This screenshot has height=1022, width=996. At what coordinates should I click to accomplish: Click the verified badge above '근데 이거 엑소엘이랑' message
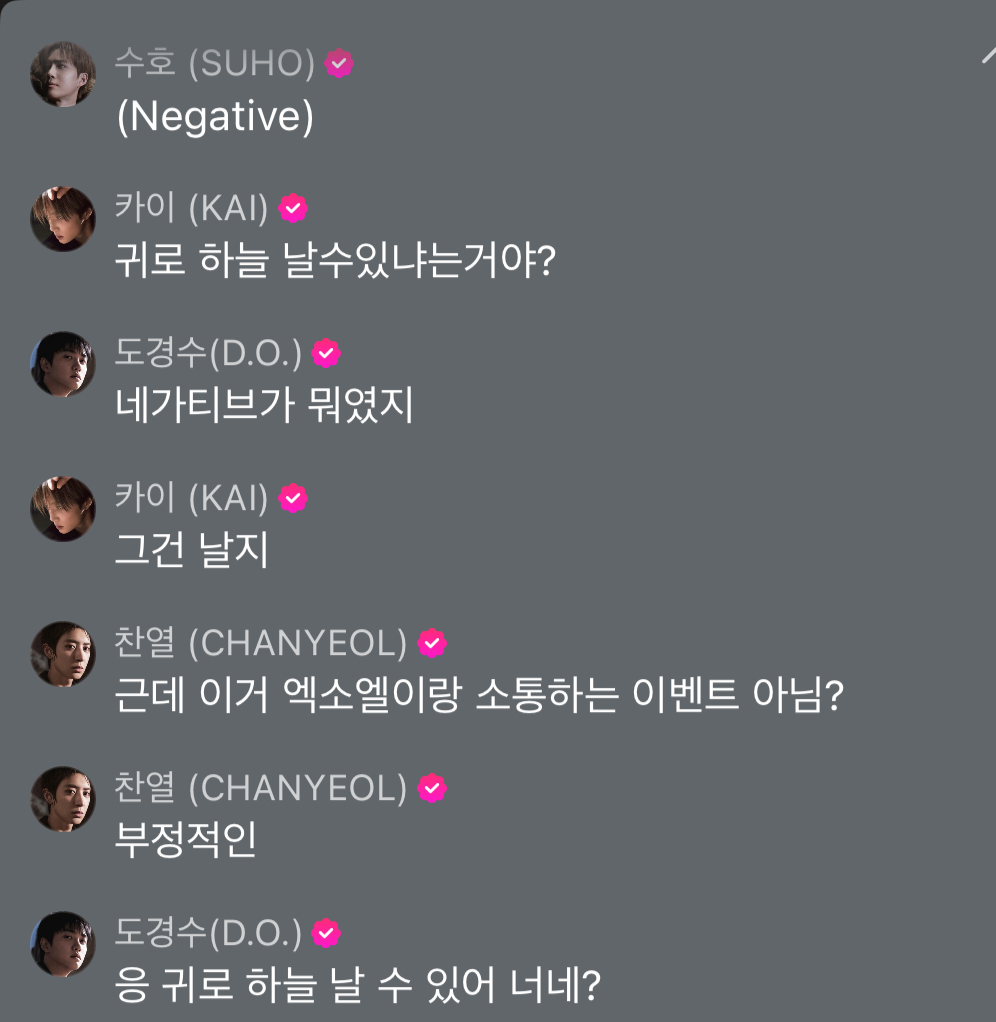[x=431, y=643]
